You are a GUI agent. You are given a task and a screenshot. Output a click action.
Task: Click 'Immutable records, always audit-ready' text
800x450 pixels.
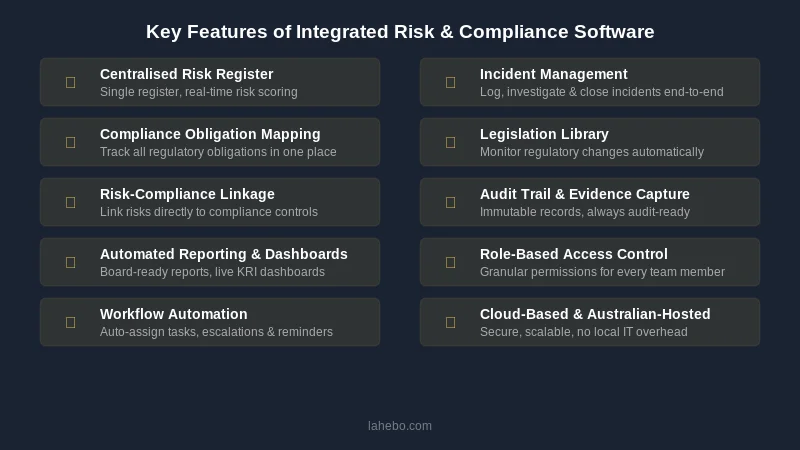(x=585, y=212)
